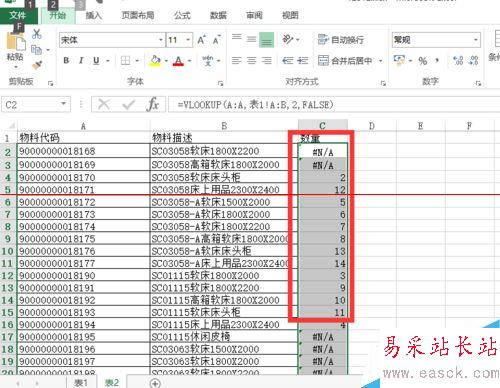Switch to the 插入 Insert tab
Viewport: 500px width, 388px height.
click(x=93, y=16)
